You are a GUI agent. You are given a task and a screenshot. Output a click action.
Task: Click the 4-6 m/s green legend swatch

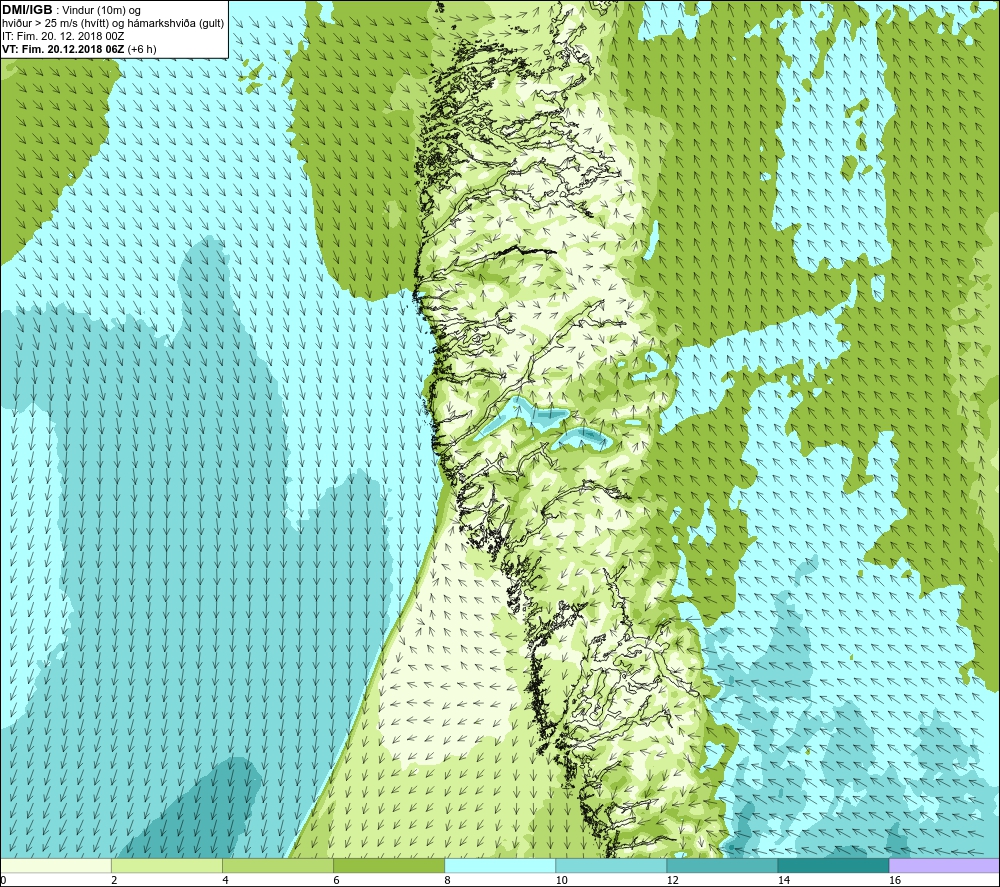277,865
